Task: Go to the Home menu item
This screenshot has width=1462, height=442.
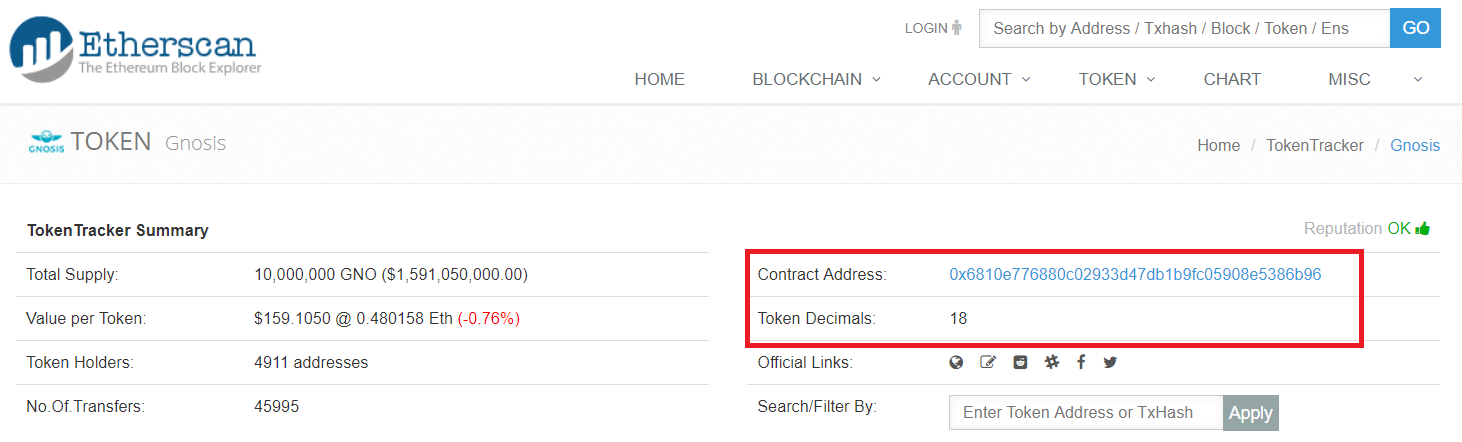Action: (659, 80)
